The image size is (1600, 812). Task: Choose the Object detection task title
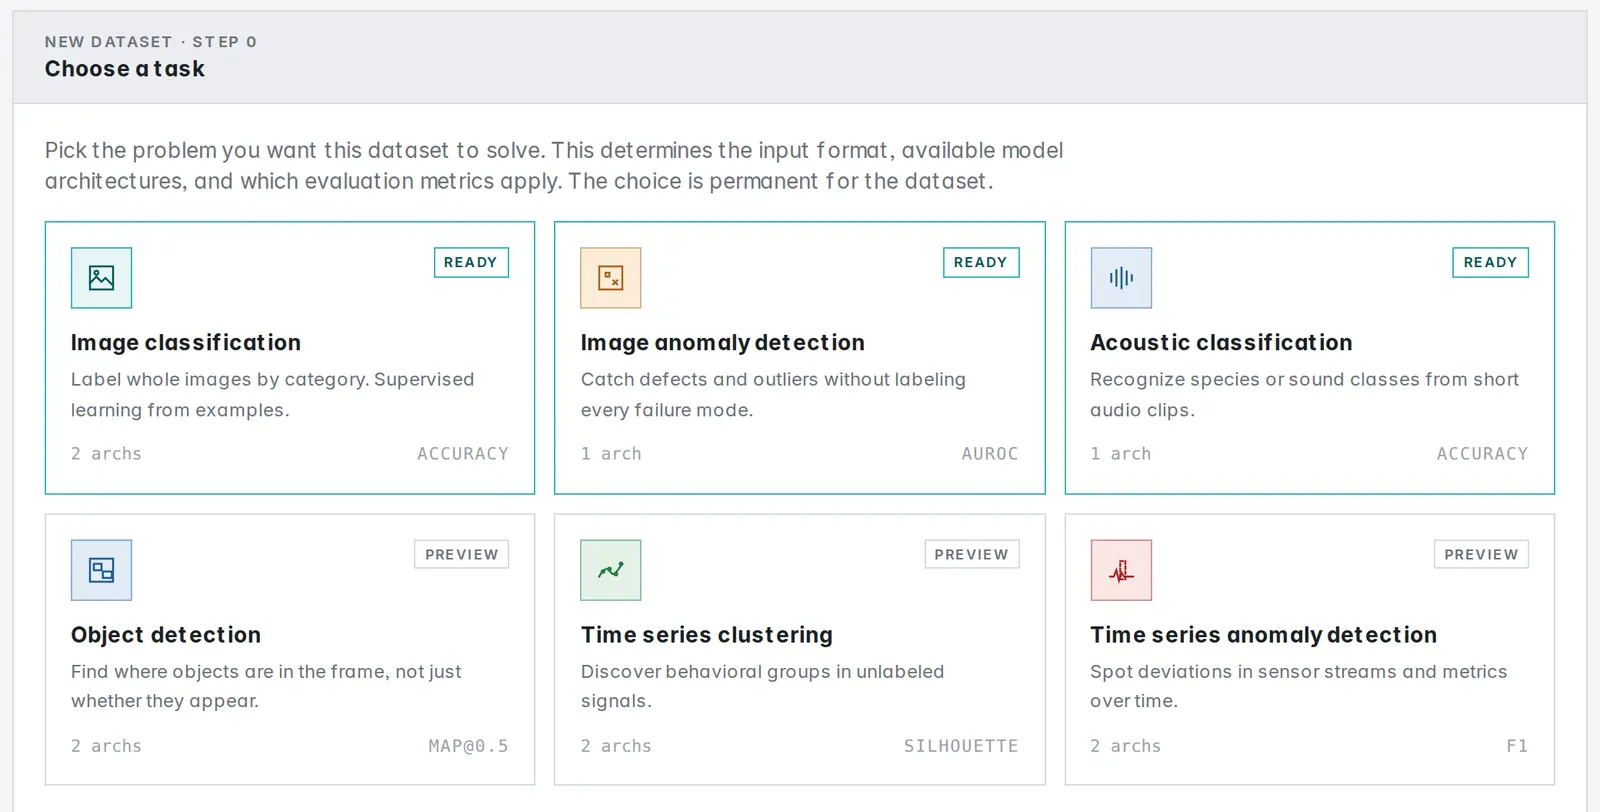tap(166, 635)
